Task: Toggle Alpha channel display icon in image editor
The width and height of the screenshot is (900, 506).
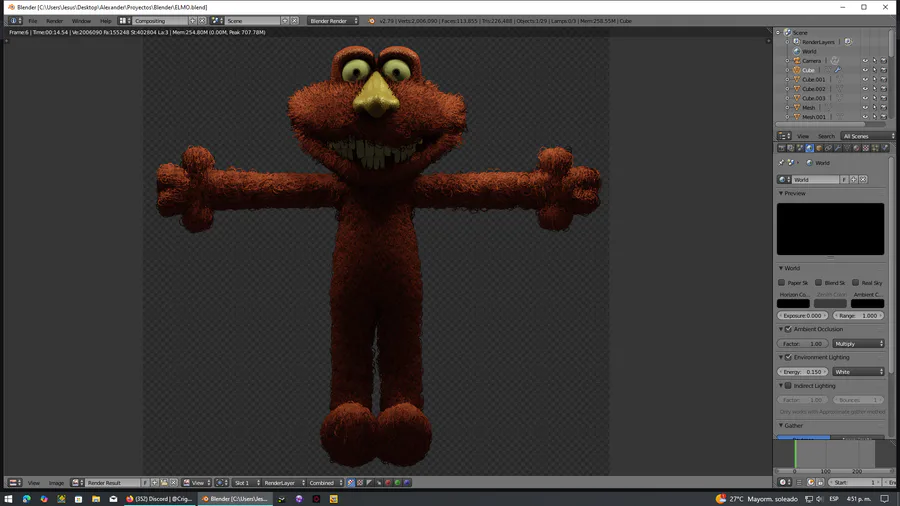Action: [x=369, y=482]
